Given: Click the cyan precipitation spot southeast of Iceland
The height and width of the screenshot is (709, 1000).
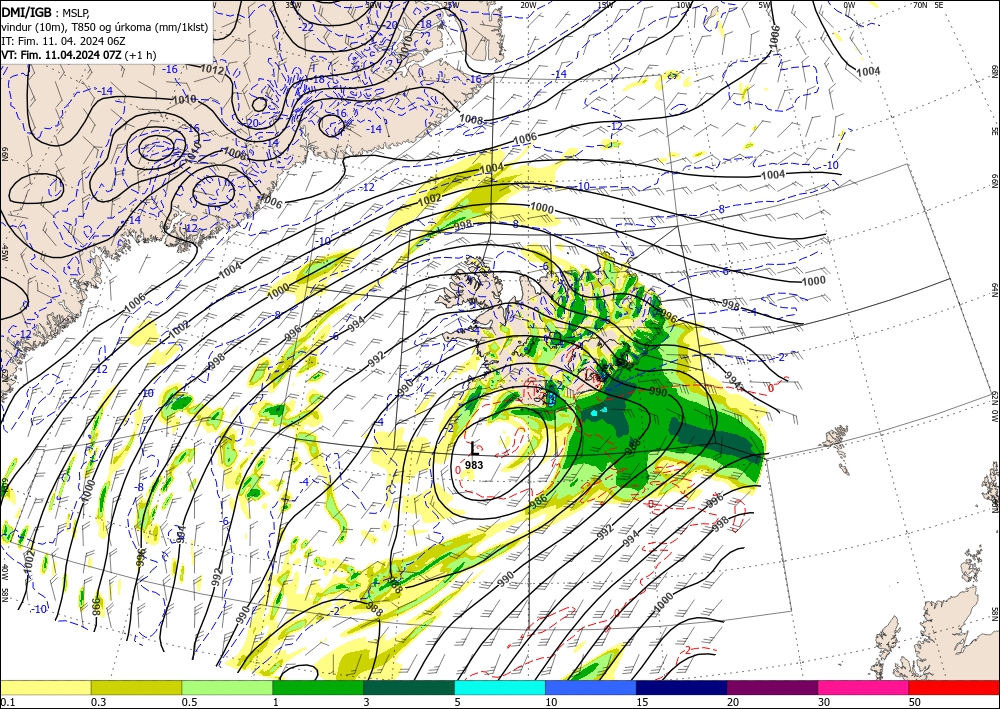Looking at the screenshot, I should [594, 413].
